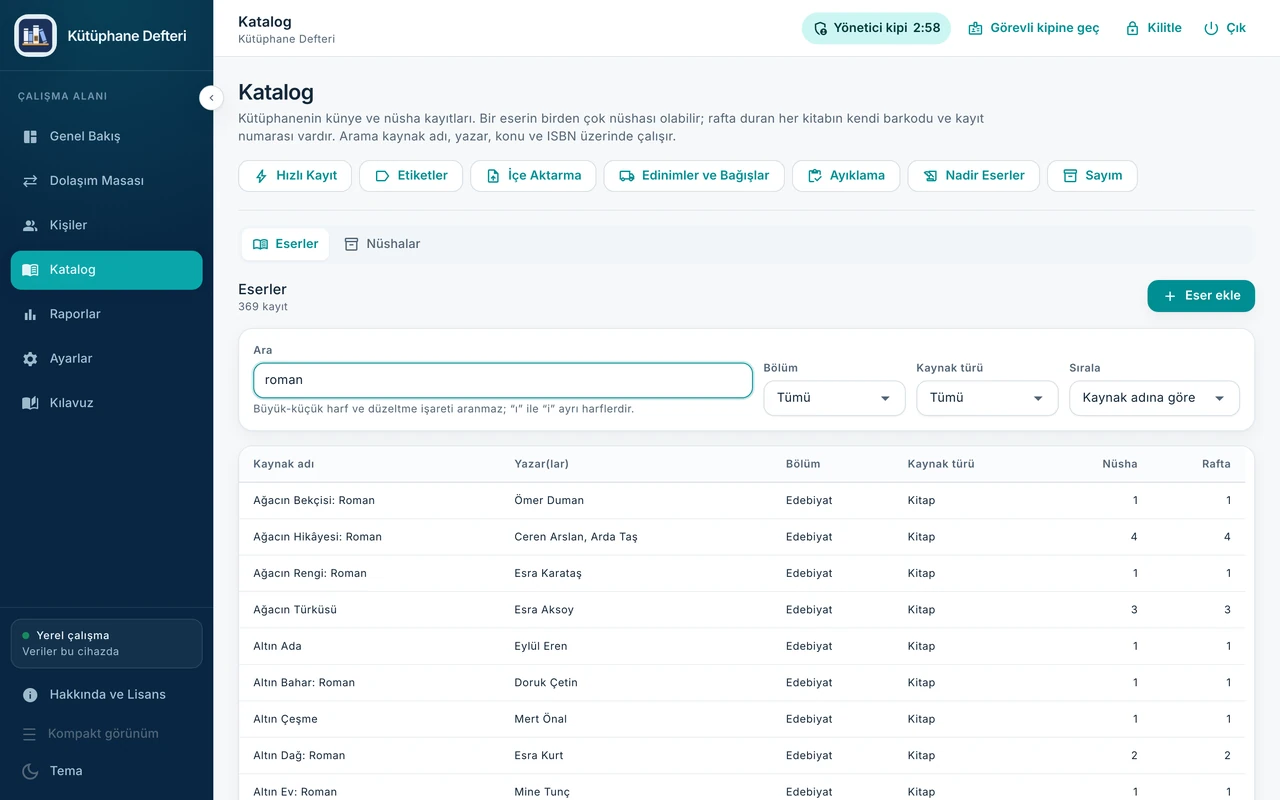Toggle Kompakt görünüm
Viewport: 1280px width, 800px height.
(x=106, y=733)
